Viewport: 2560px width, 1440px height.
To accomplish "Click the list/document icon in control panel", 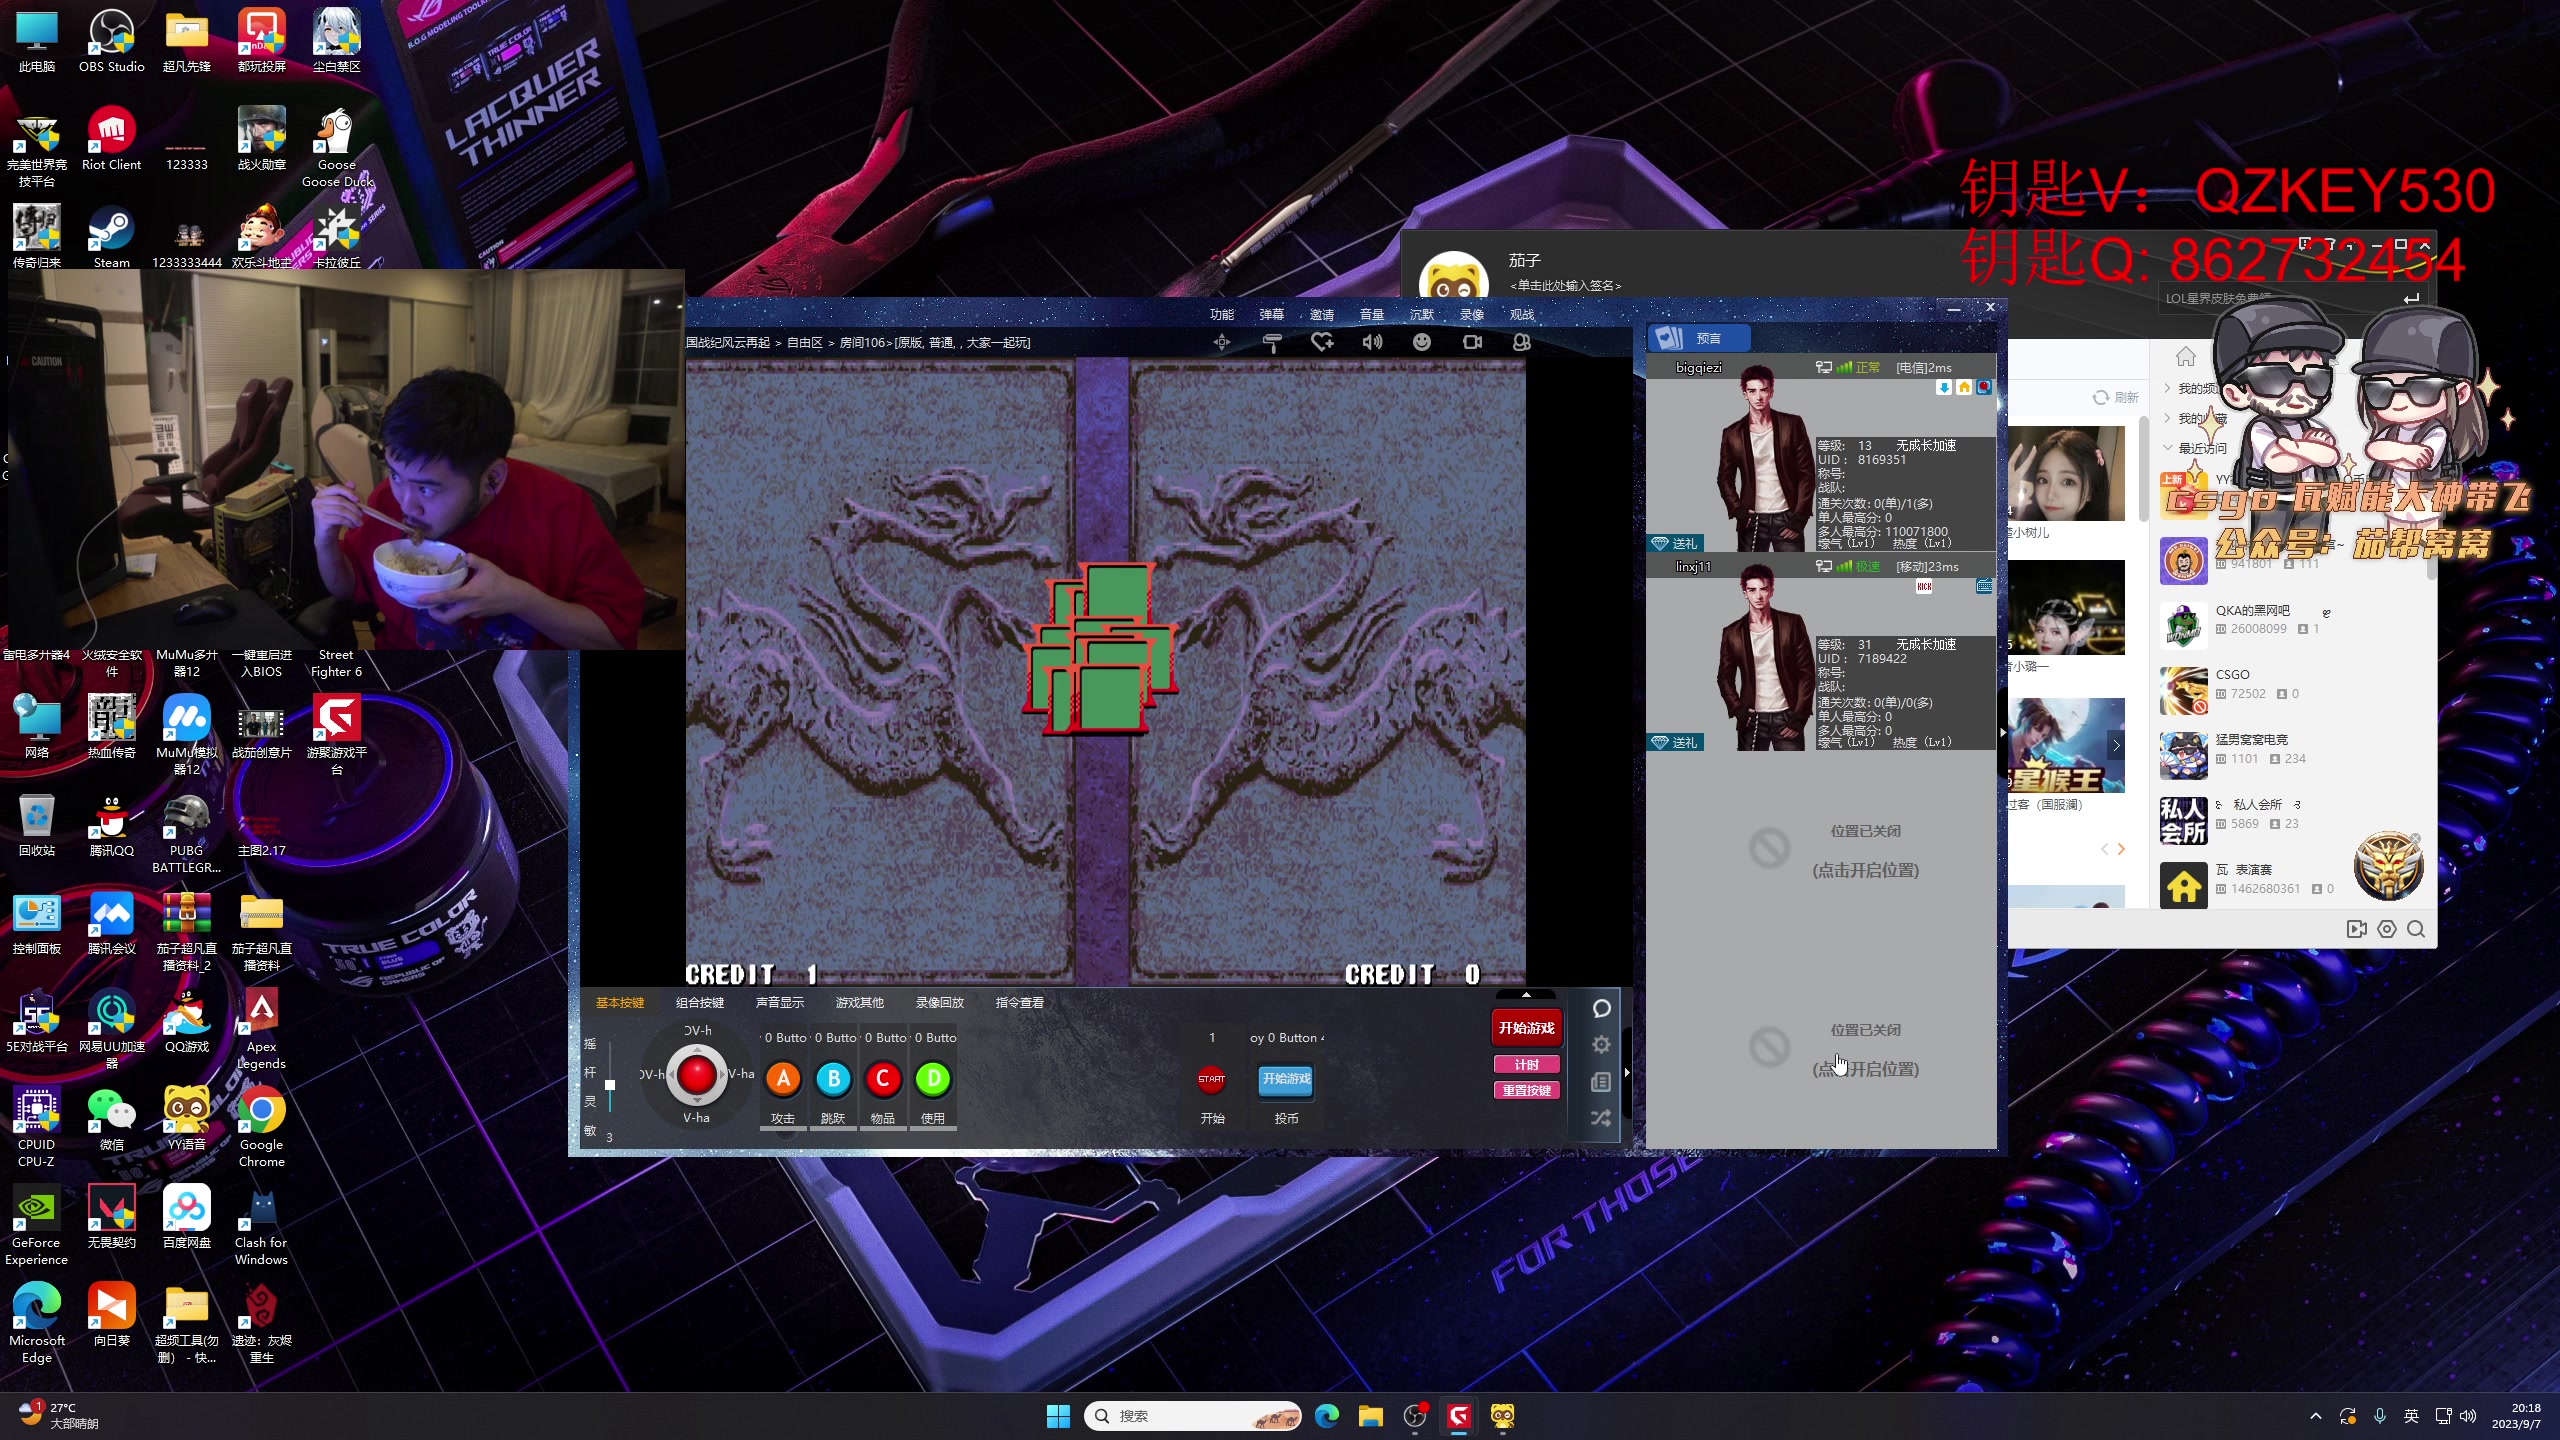I will [1601, 1082].
